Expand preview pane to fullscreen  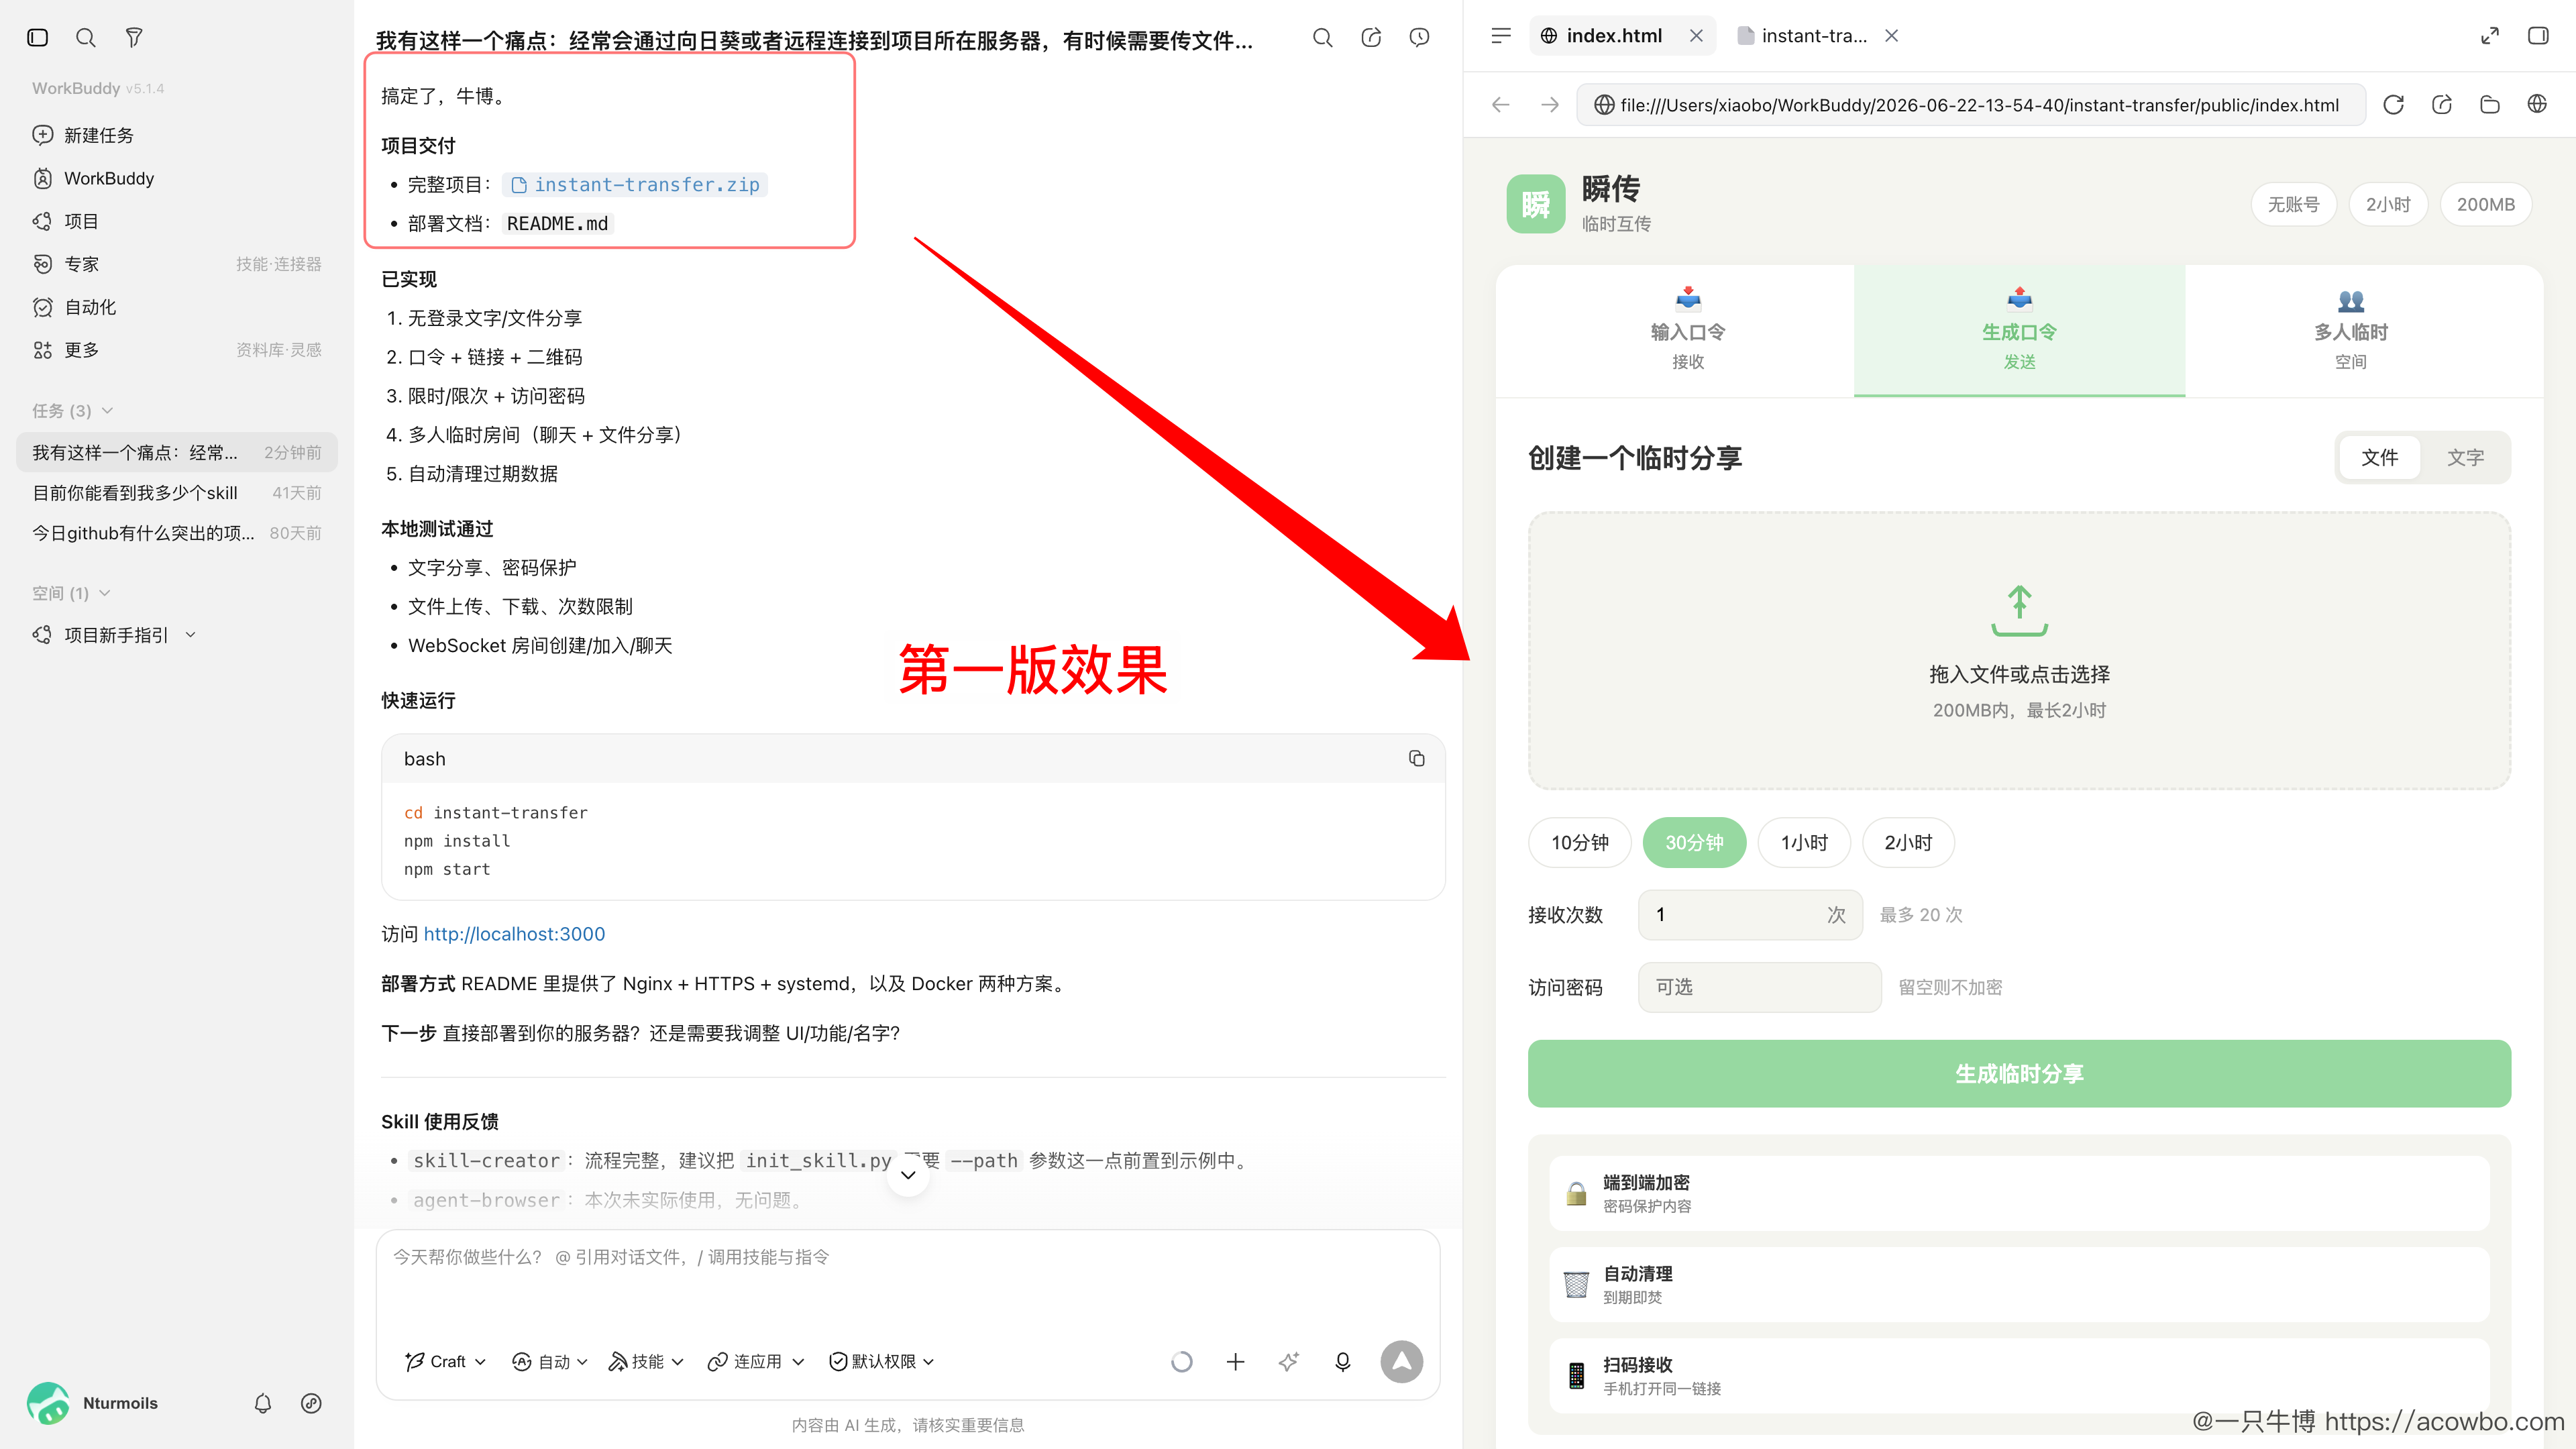pos(2490,36)
